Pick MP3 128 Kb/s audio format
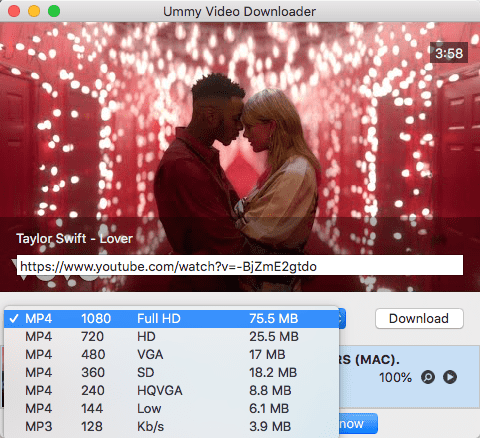Image resolution: width=480 pixels, height=438 pixels. pos(171,427)
